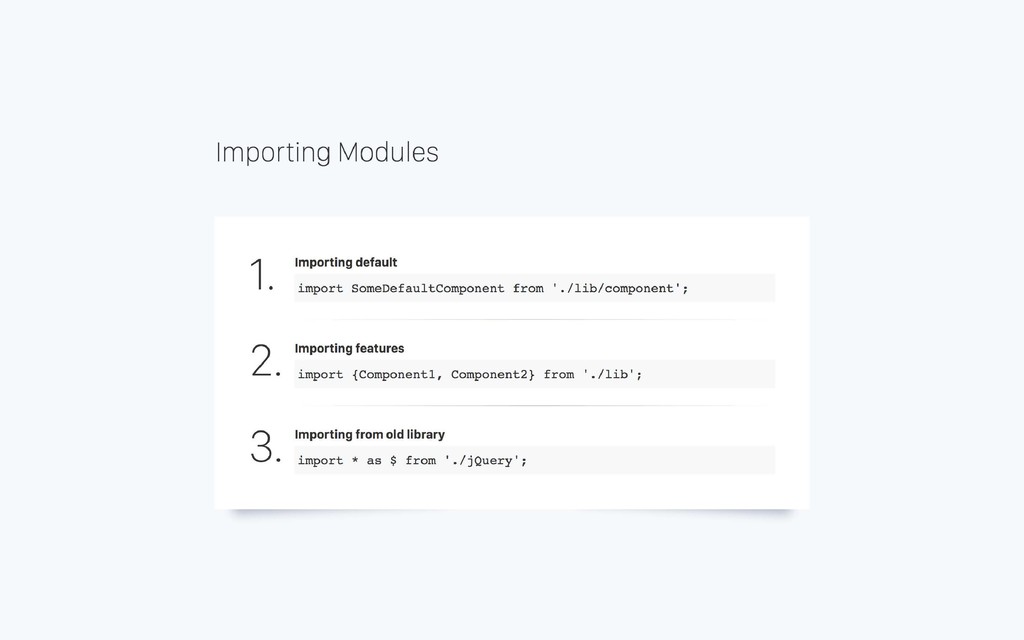Click the asterisk in the third import

coord(355,459)
